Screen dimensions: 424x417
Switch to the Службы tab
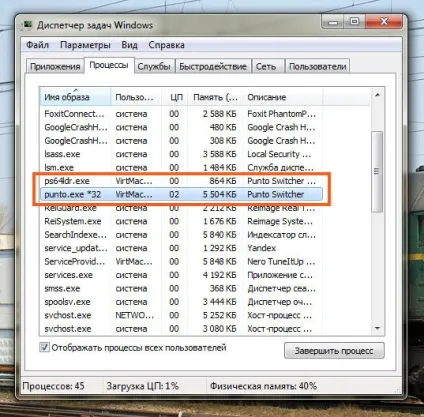pyautogui.click(x=154, y=66)
